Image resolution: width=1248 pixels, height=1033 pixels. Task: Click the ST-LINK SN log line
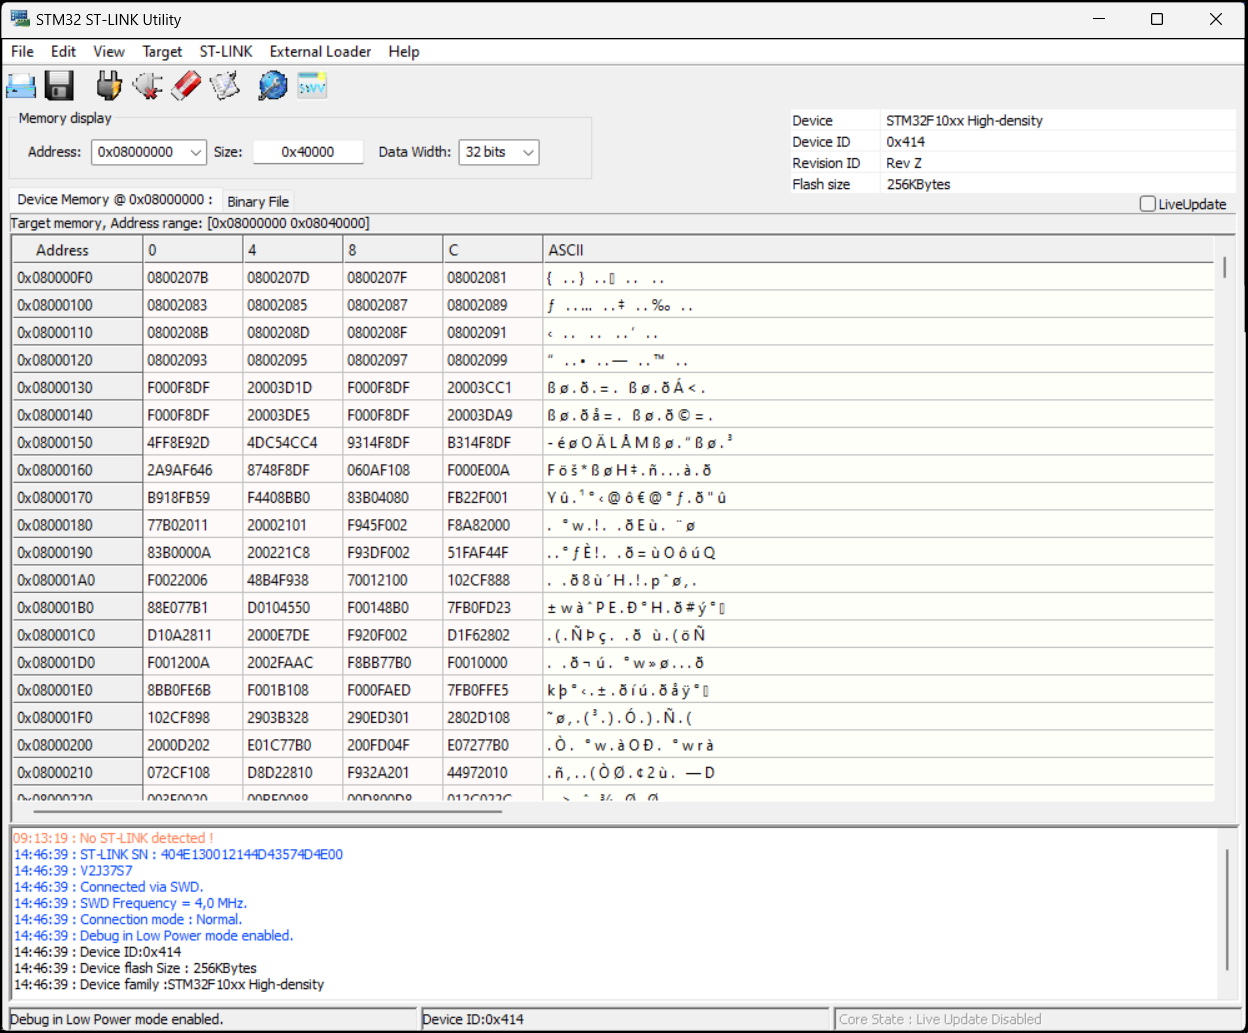[178, 855]
